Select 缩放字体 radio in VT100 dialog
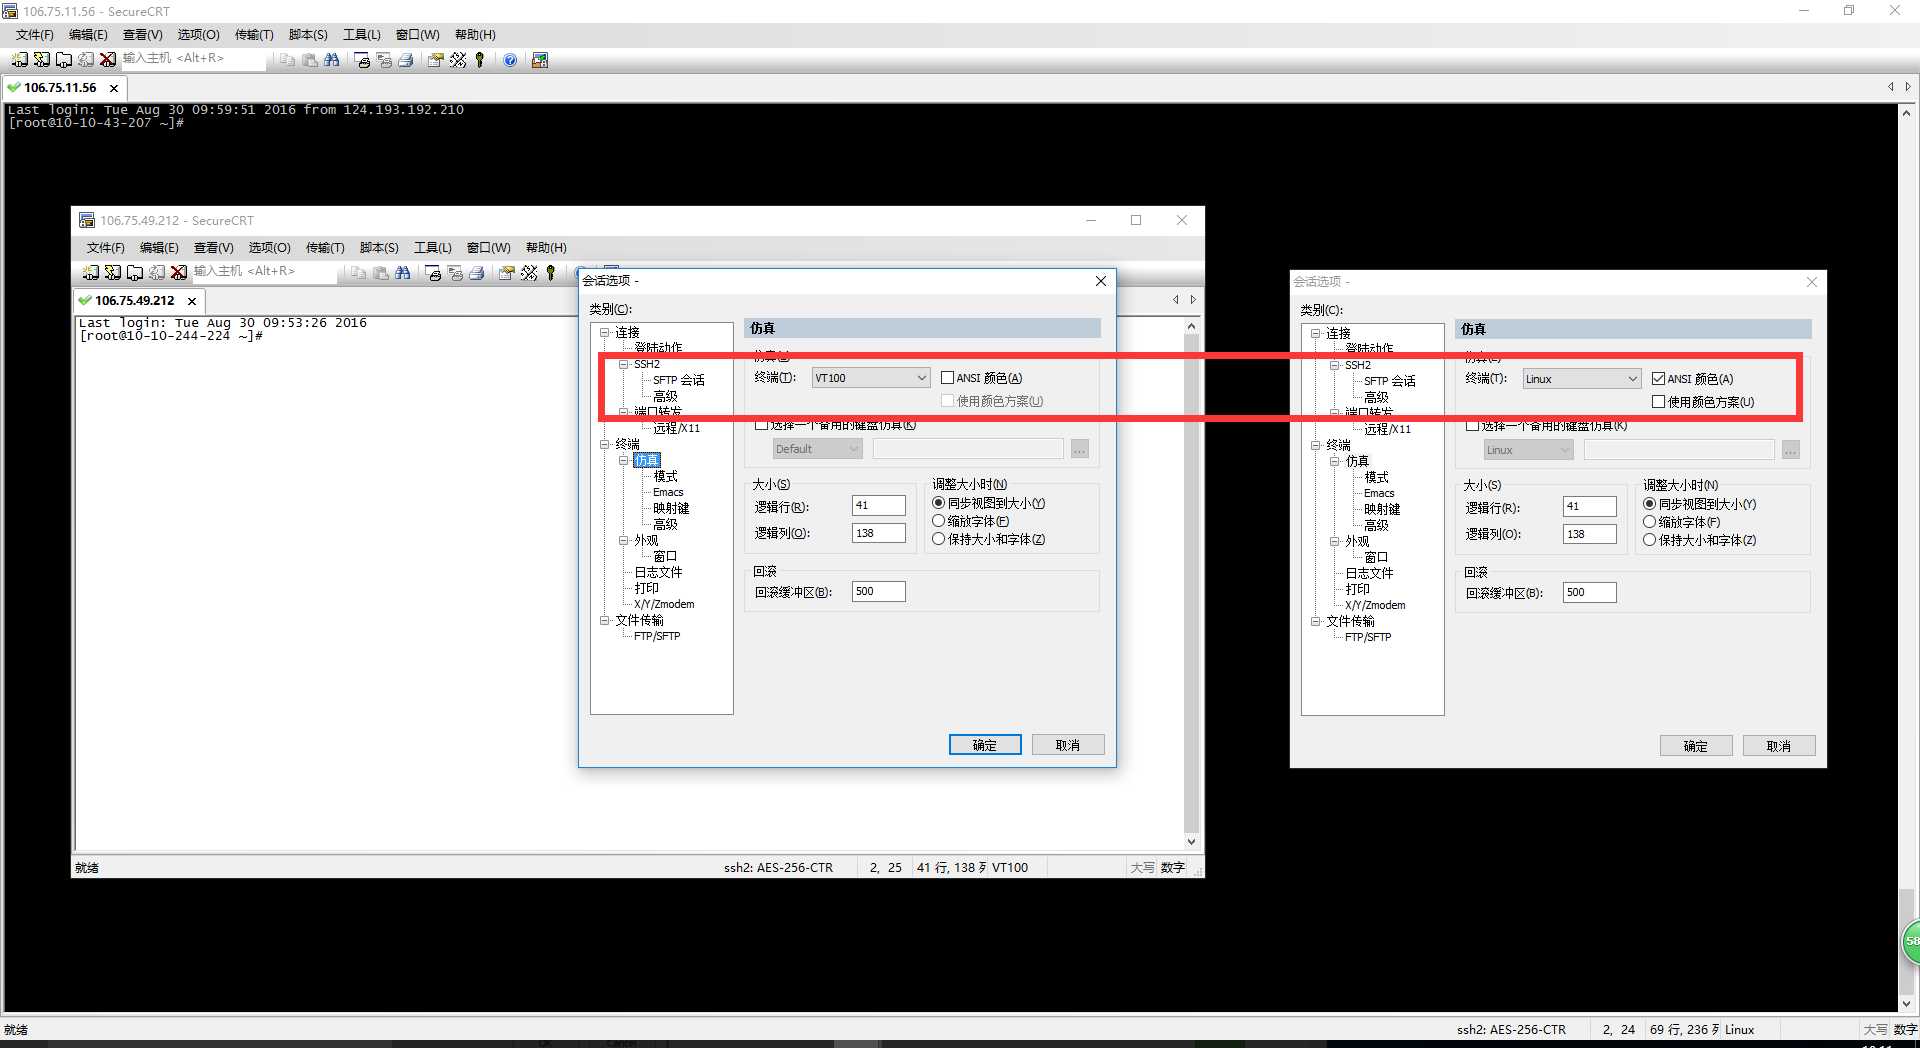Image resolution: width=1920 pixels, height=1048 pixels. tap(938, 521)
